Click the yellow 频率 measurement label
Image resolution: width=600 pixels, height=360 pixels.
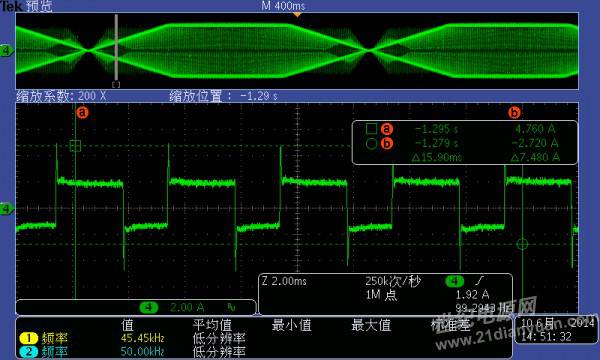55,338
